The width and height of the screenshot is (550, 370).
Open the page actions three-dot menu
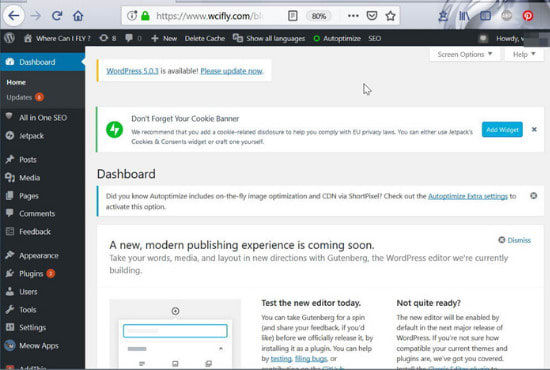pyautogui.click(x=353, y=16)
